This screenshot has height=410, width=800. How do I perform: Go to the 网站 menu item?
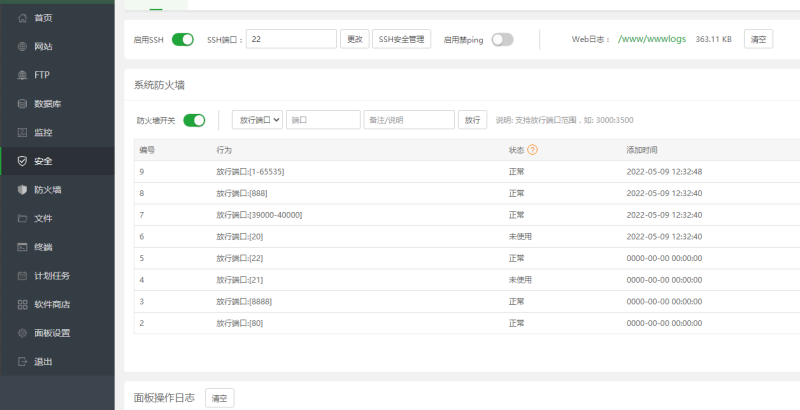(x=57, y=46)
